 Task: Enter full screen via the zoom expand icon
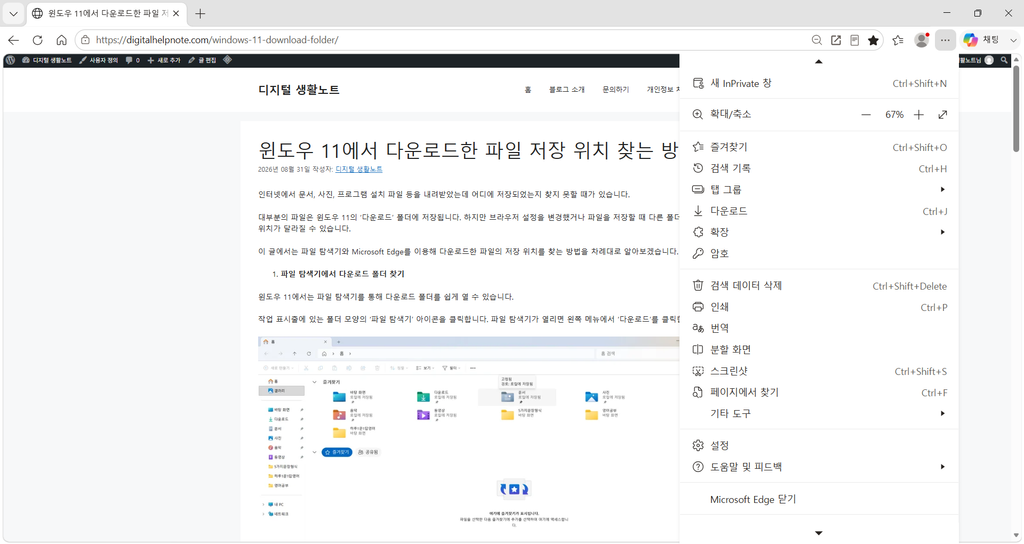coord(942,115)
